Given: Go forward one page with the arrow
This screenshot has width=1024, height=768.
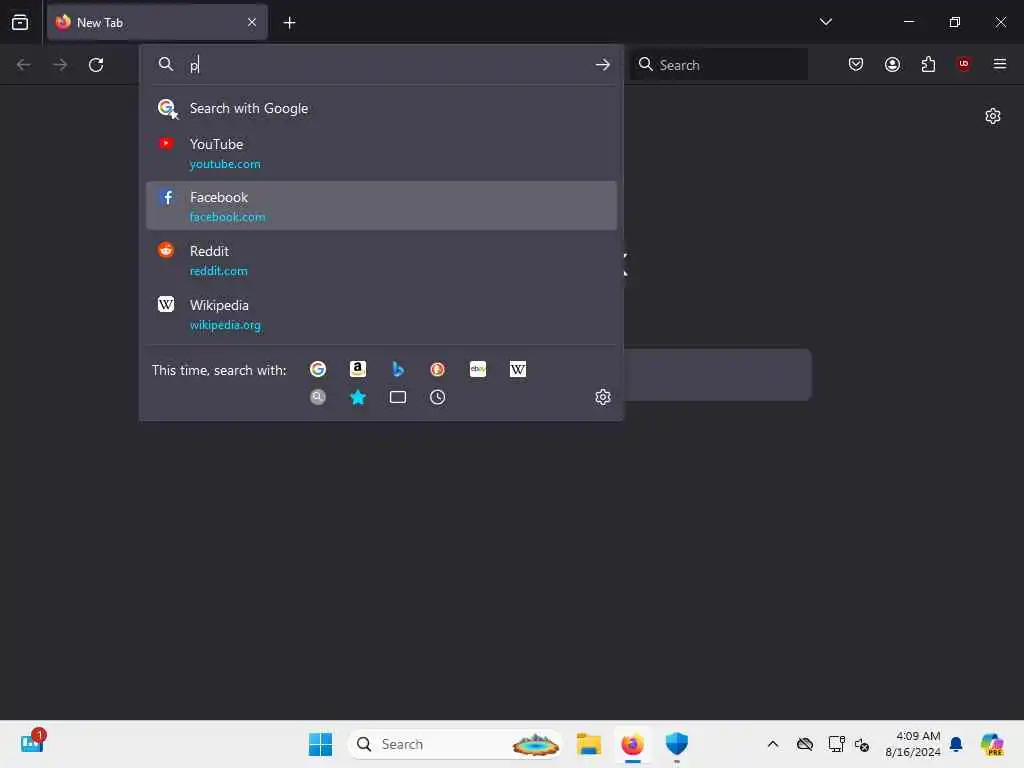Looking at the screenshot, I should pos(60,65).
